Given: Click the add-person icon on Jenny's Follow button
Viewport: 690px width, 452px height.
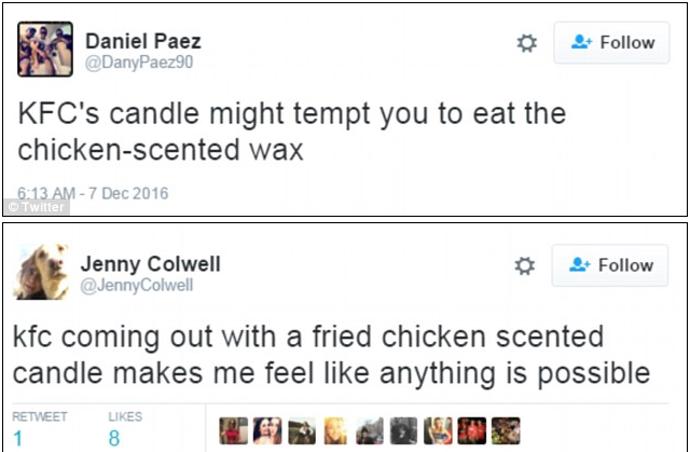Looking at the screenshot, I should click(x=581, y=266).
